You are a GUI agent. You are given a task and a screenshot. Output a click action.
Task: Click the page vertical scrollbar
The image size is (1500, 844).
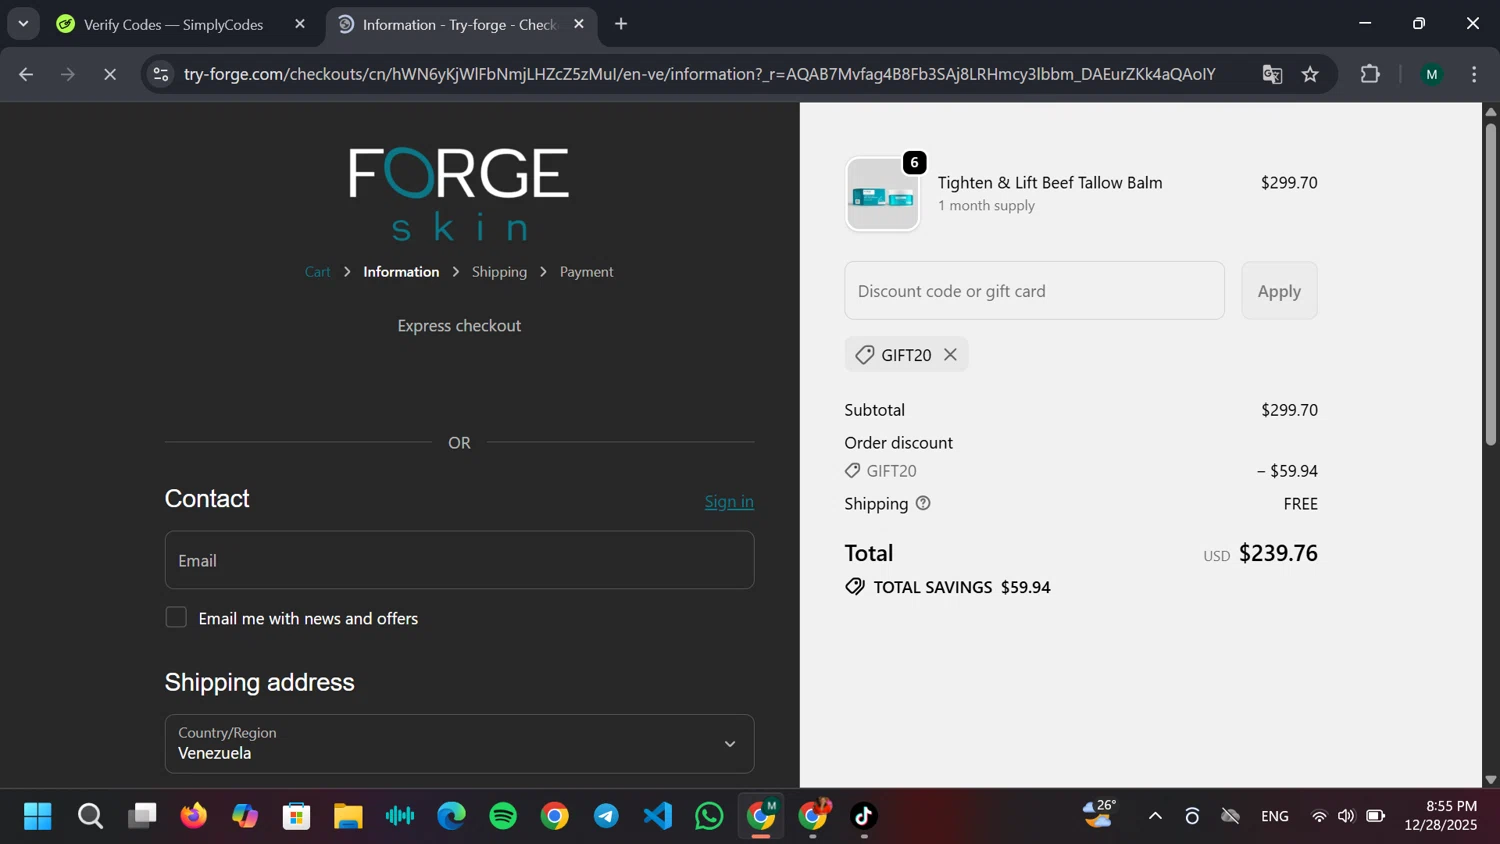pyautogui.click(x=1490, y=284)
